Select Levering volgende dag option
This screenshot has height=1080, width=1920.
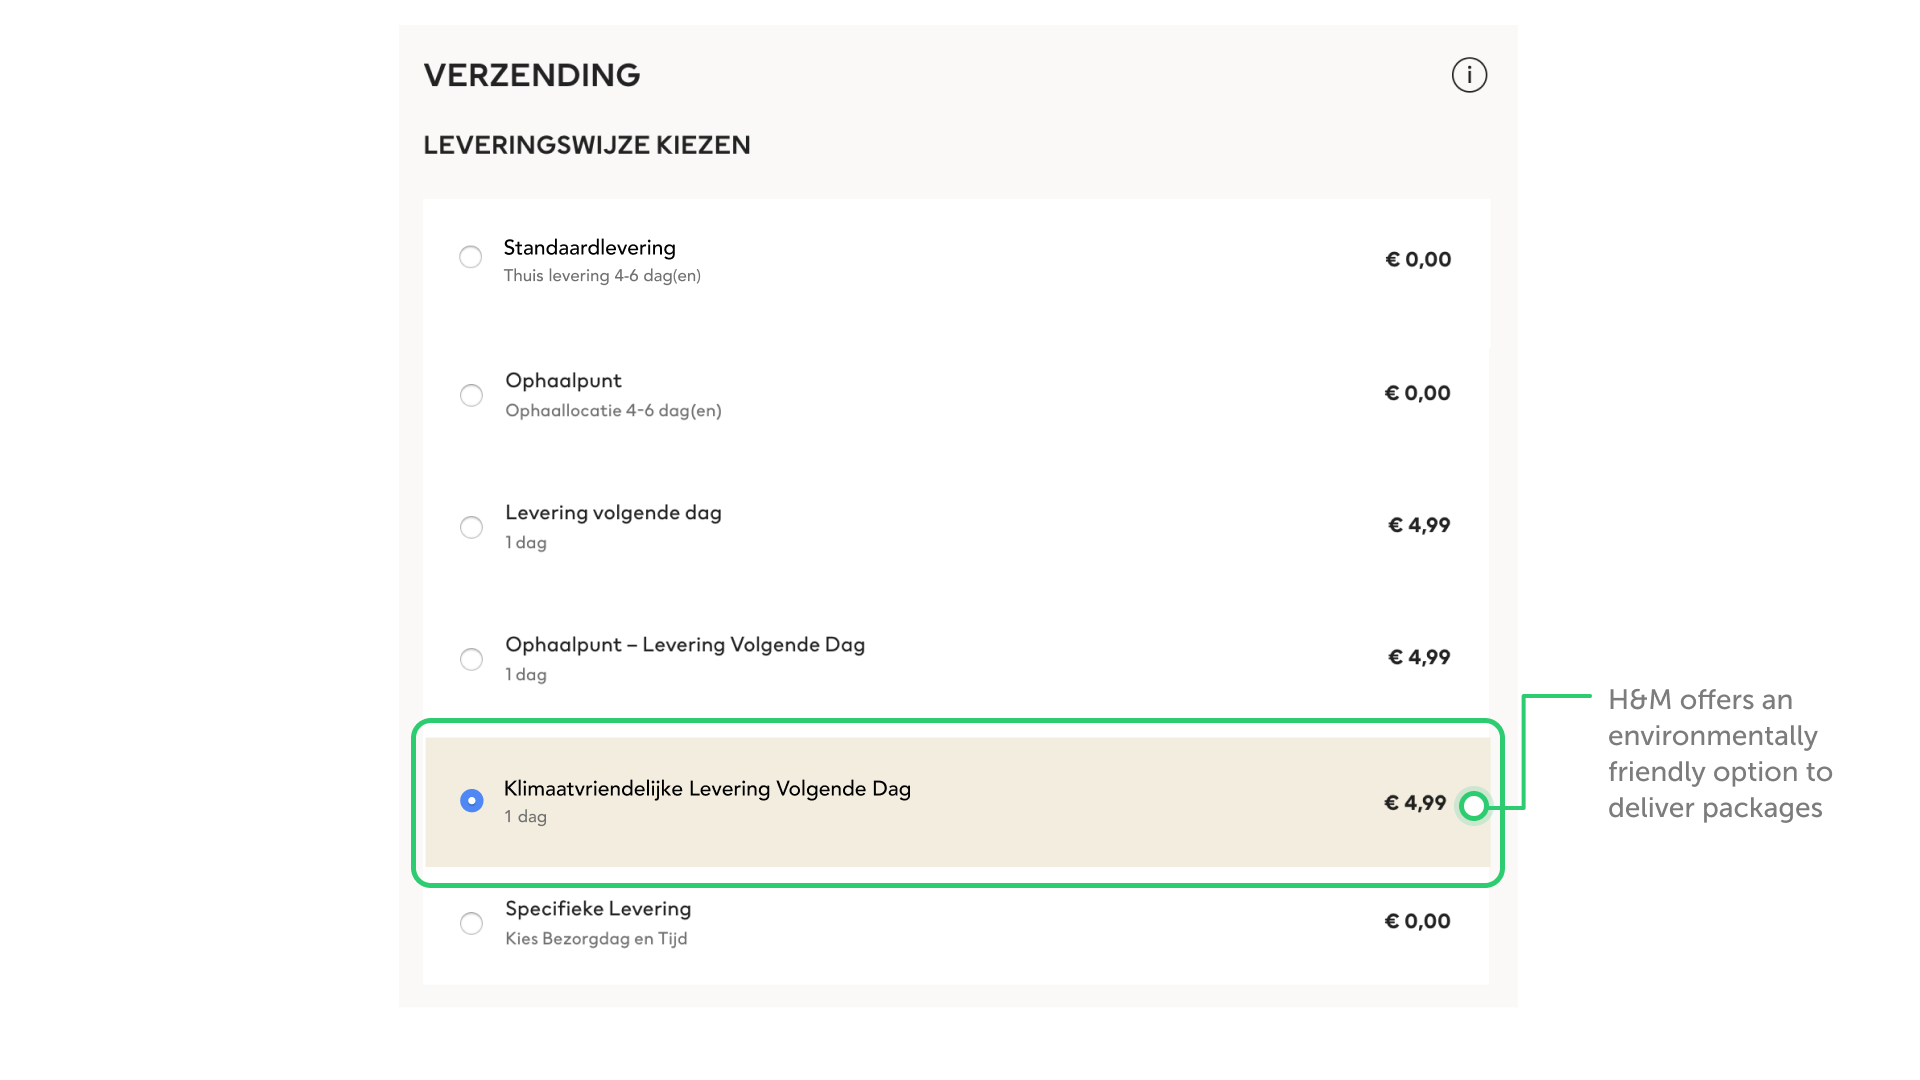[x=471, y=527]
